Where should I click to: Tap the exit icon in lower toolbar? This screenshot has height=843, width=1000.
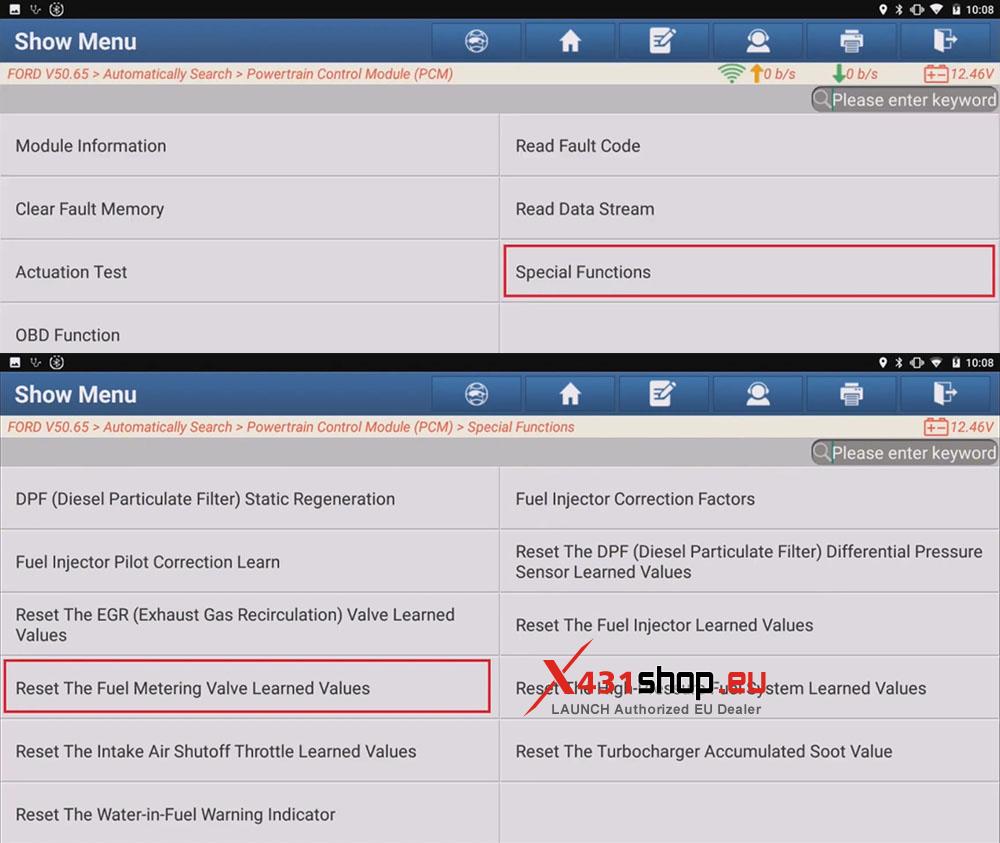pos(946,394)
